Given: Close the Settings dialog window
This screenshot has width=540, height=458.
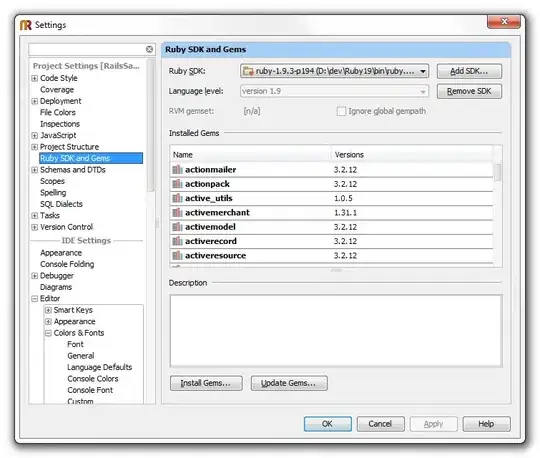Looking at the screenshot, I should (x=504, y=22).
